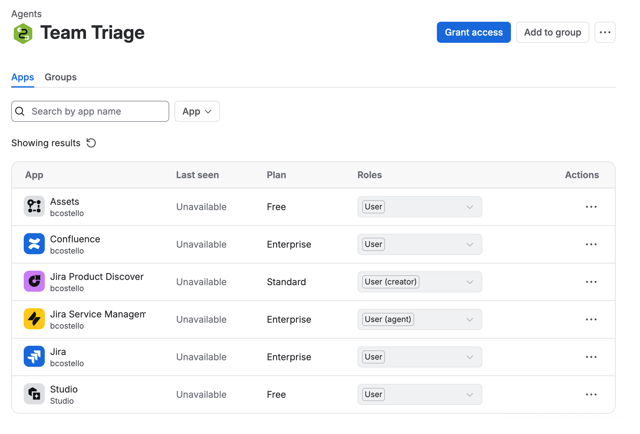This screenshot has width=640, height=434.
Task: Click the Plan column header
Action: 276,175
